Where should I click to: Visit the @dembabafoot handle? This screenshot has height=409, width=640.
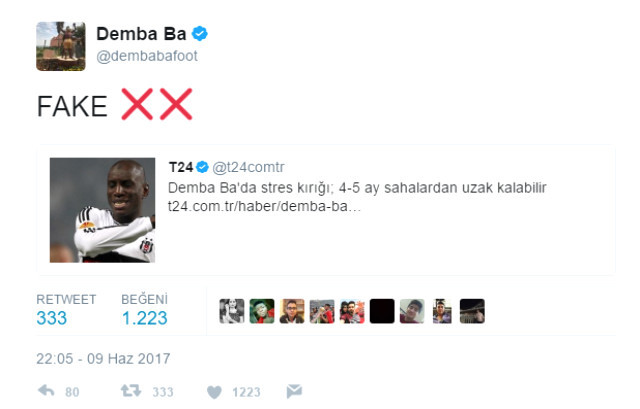[147, 56]
